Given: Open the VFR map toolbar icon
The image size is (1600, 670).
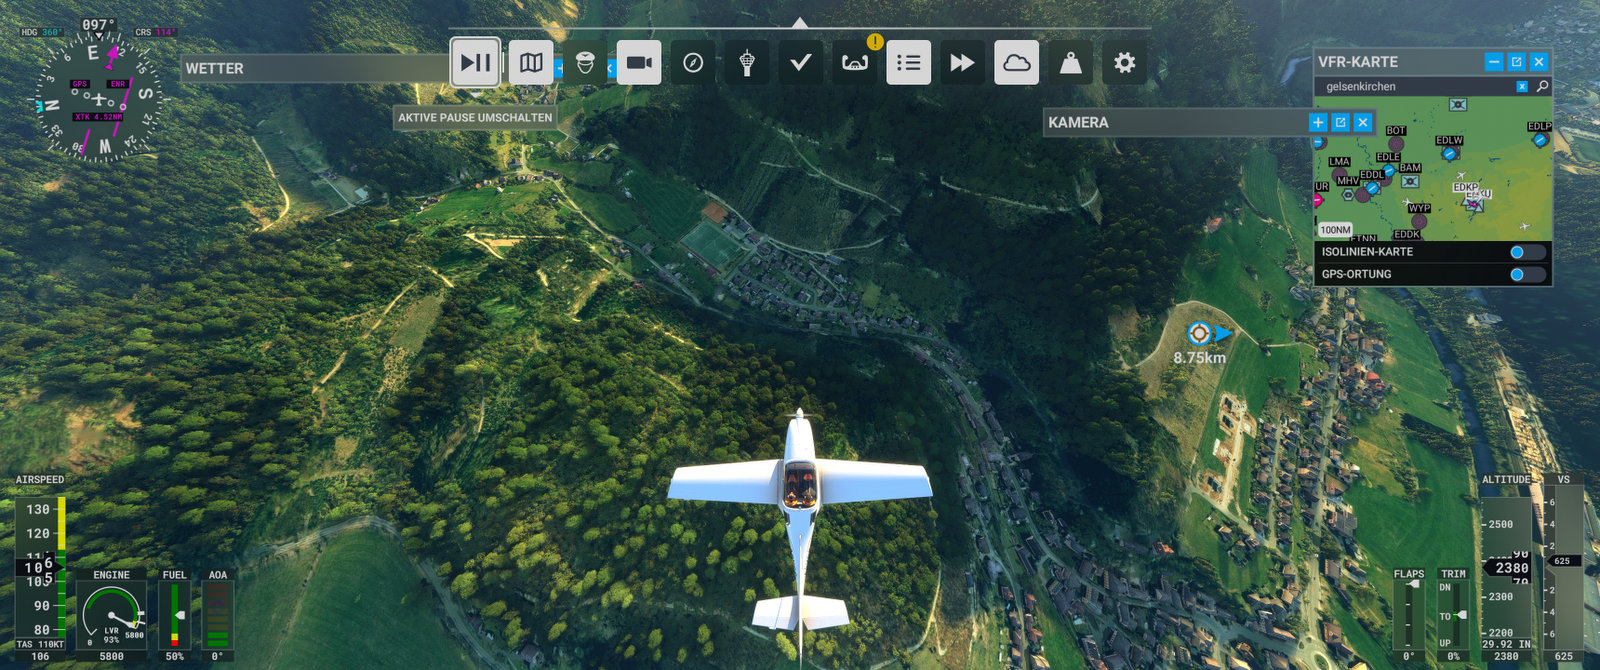Looking at the screenshot, I should [531, 63].
